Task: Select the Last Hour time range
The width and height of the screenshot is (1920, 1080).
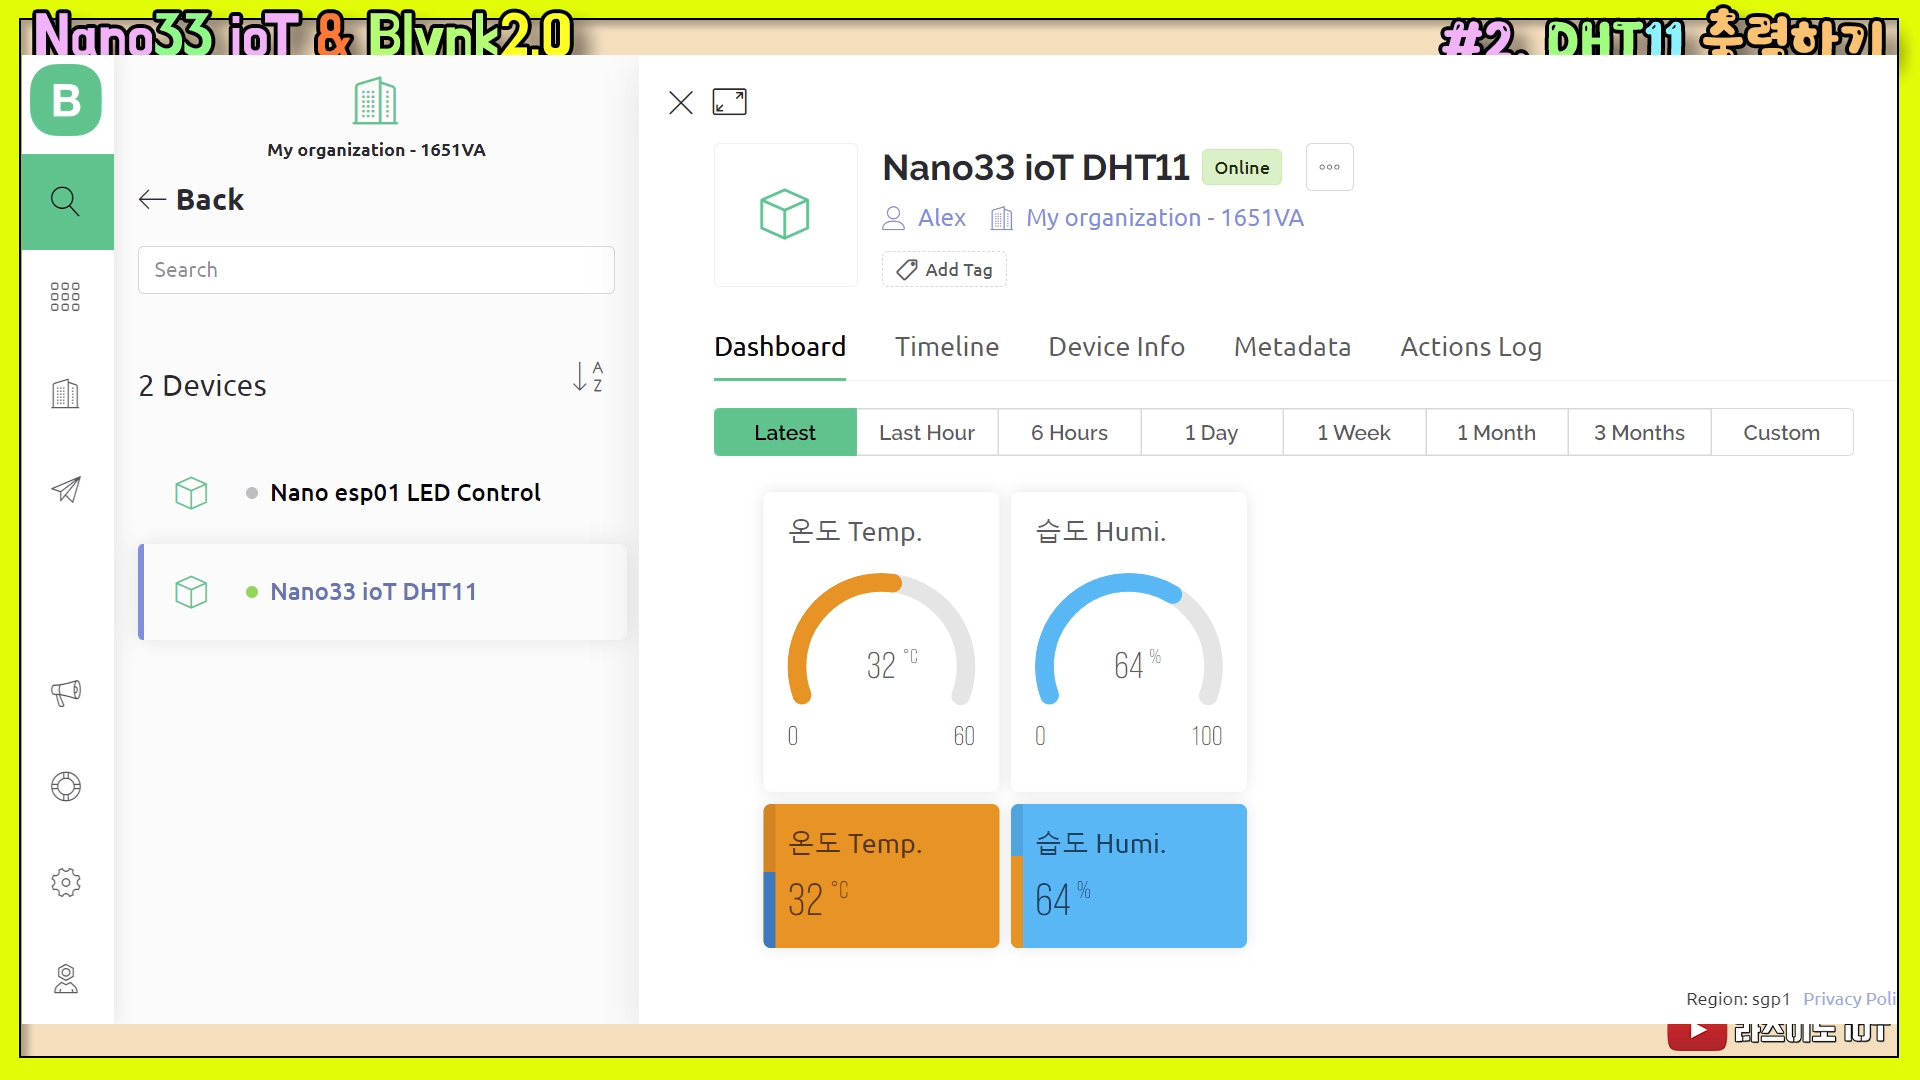Action: click(x=927, y=433)
